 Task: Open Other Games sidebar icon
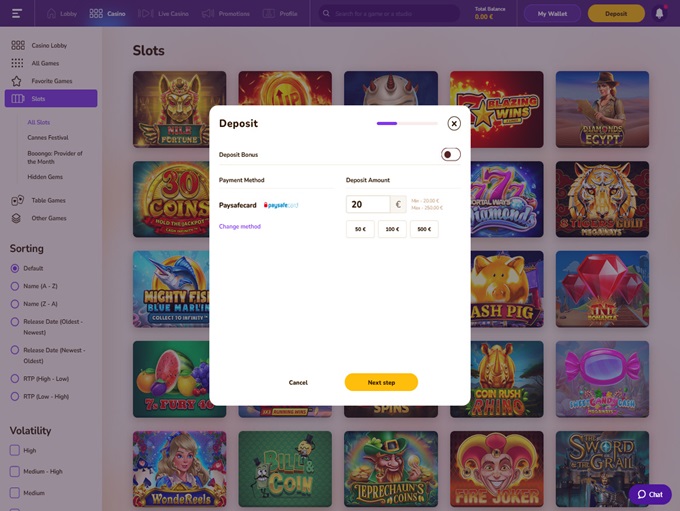[x=17, y=218]
